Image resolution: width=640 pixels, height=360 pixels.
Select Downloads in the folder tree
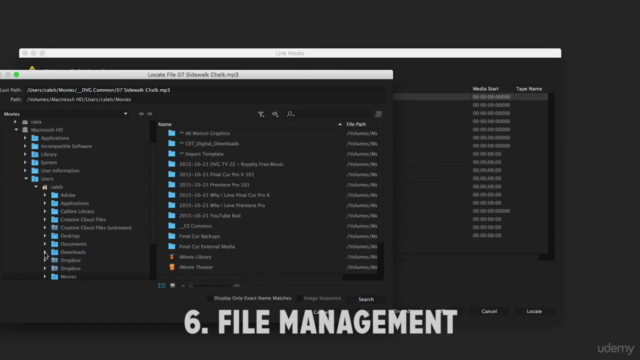(x=73, y=252)
